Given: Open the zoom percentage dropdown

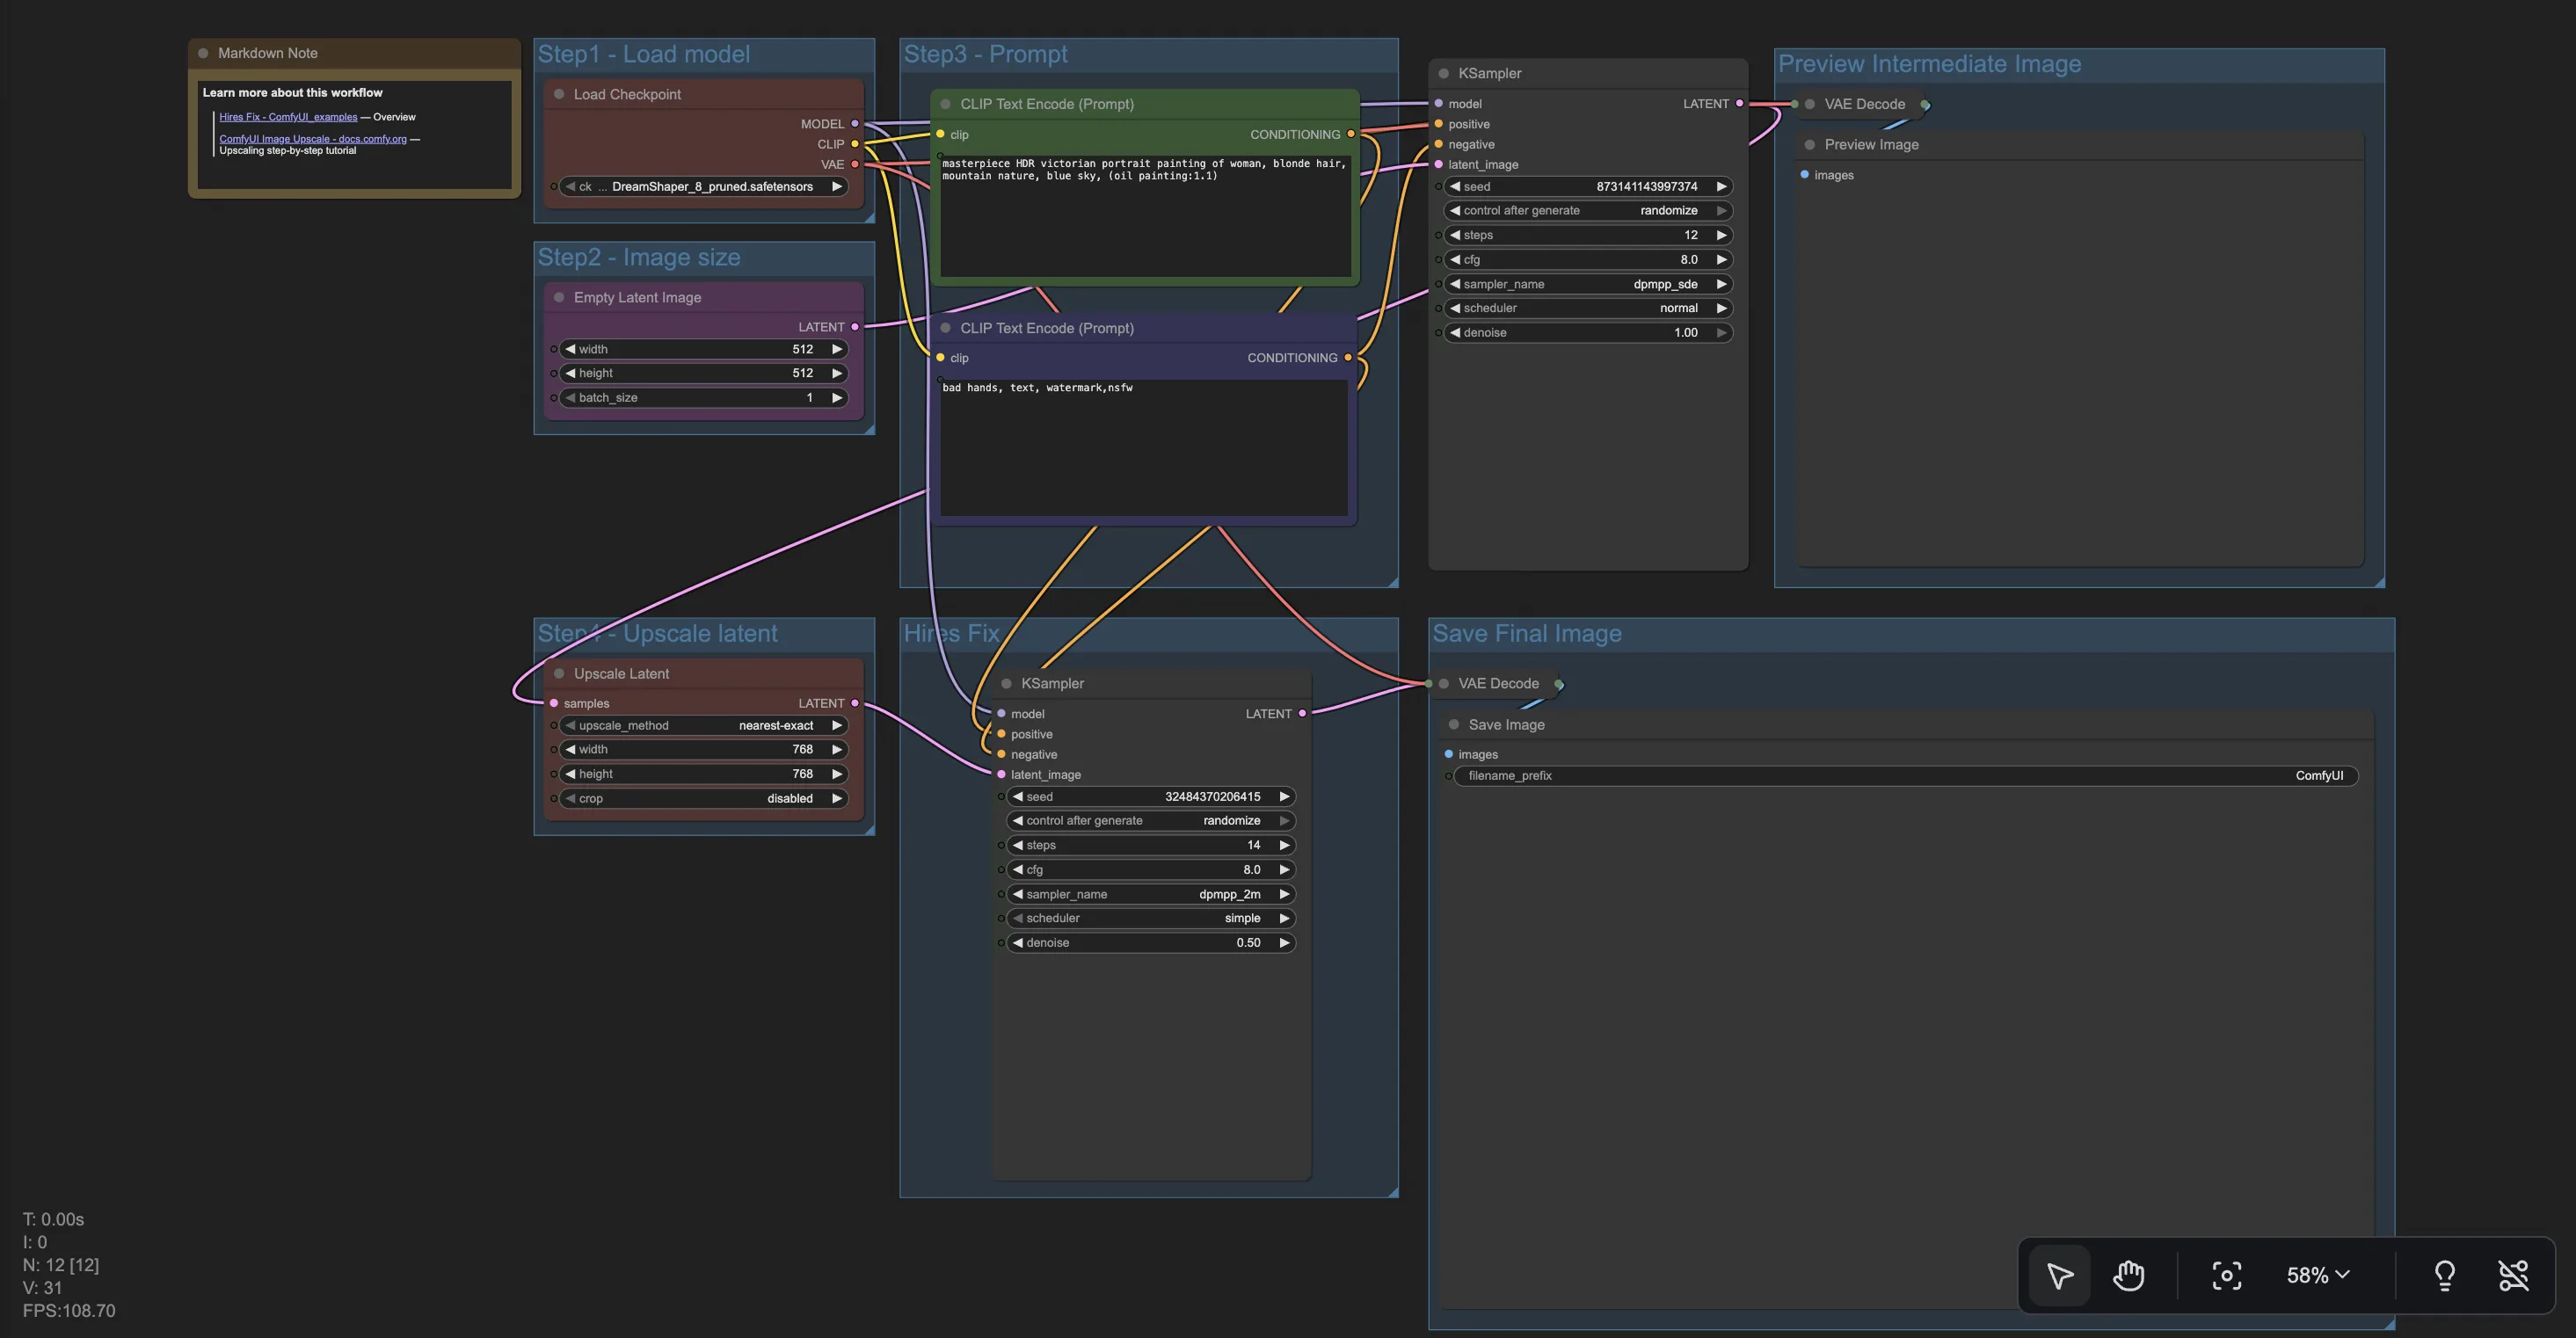Looking at the screenshot, I should click(2317, 1275).
